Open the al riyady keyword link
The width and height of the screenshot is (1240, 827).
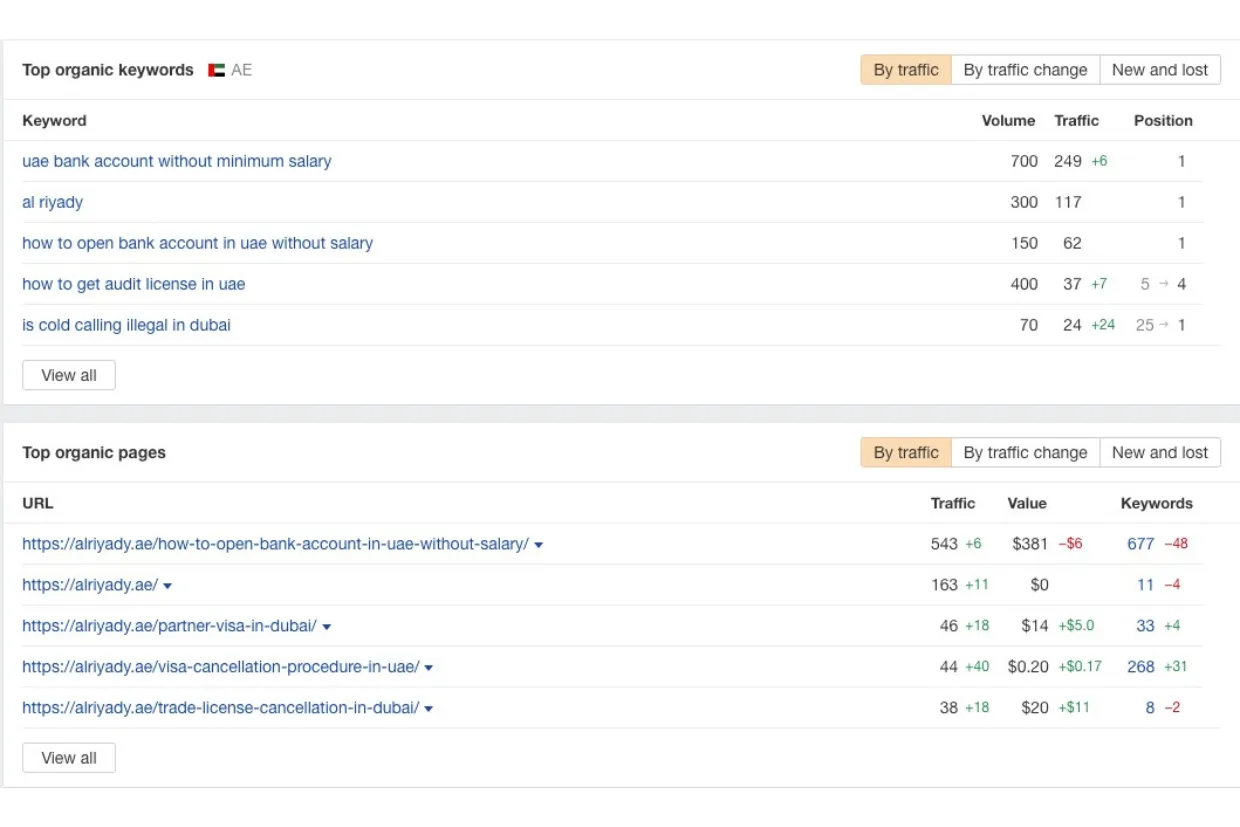click(x=53, y=202)
